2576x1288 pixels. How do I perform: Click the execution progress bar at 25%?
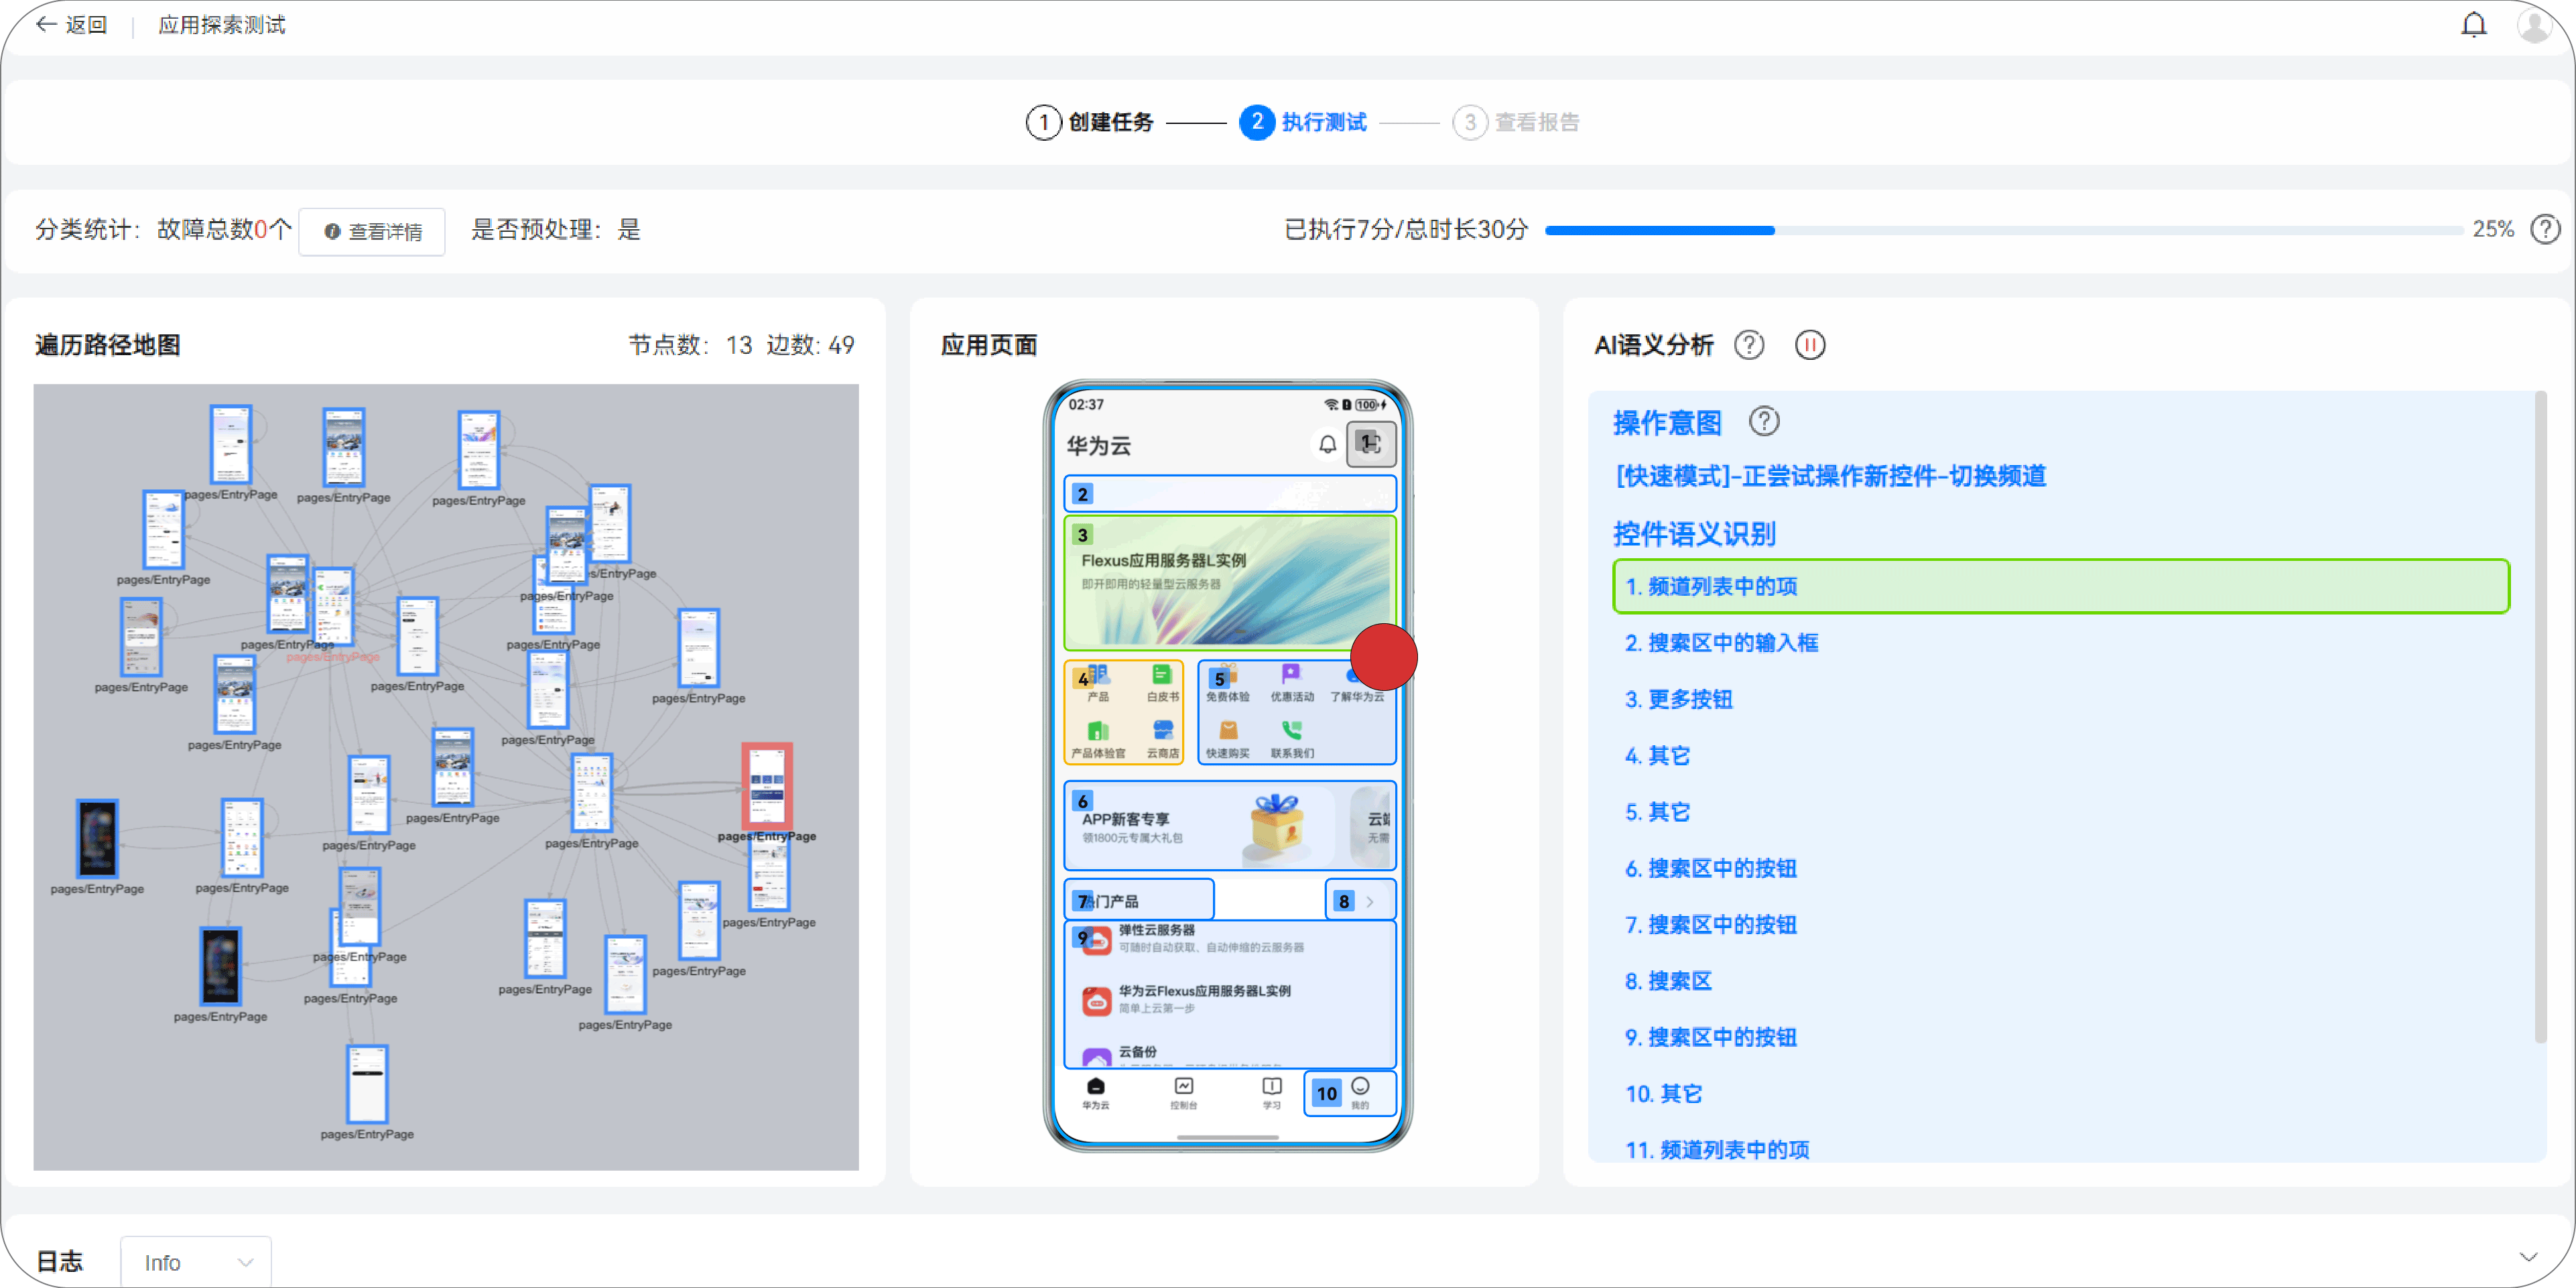coord(1999,230)
